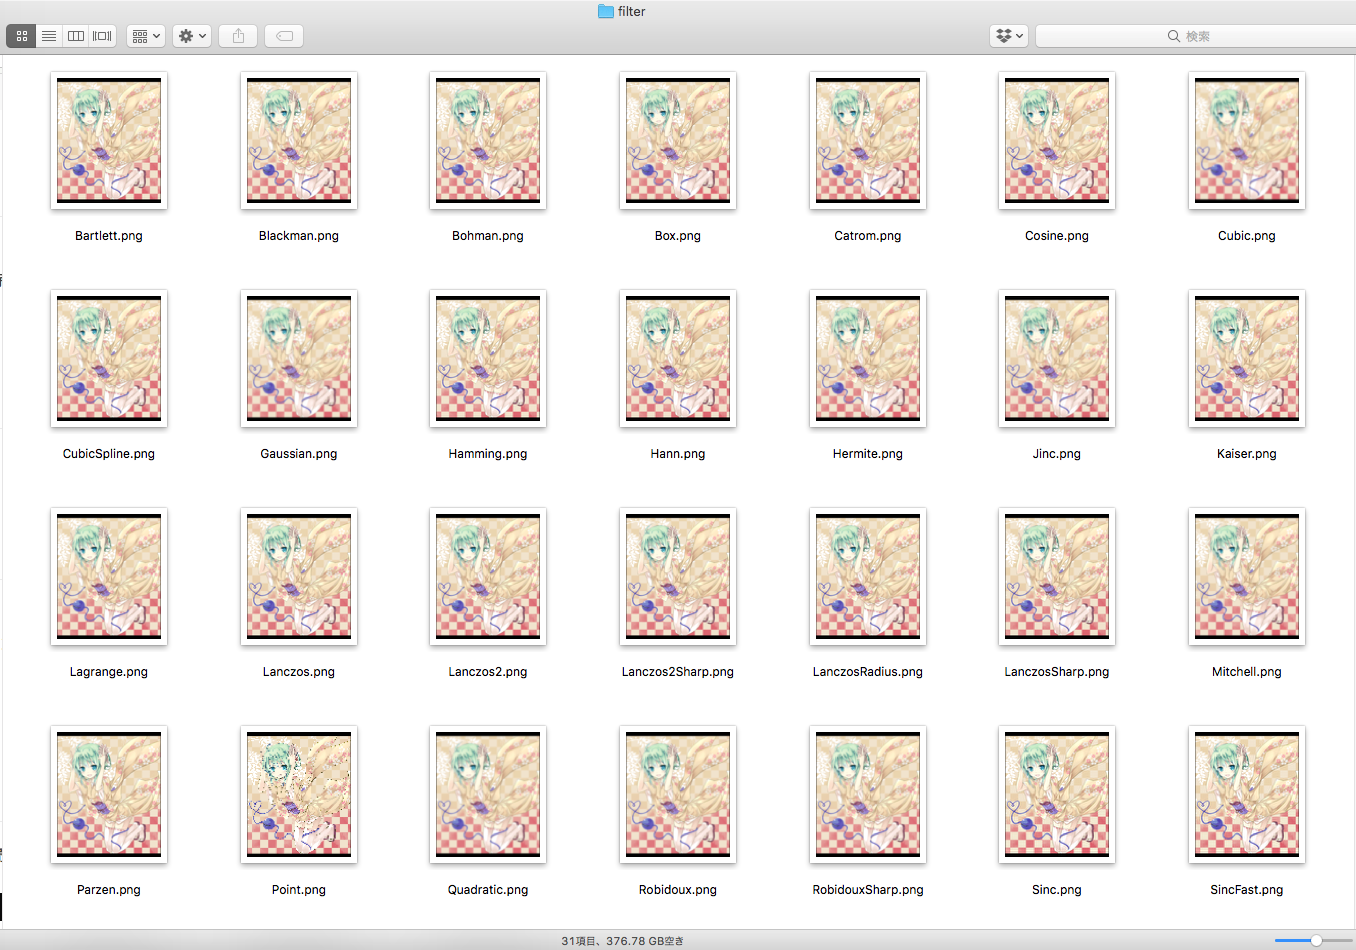Click the Lagrange.png file name
Viewport: 1356px width, 950px height.
(x=109, y=672)
